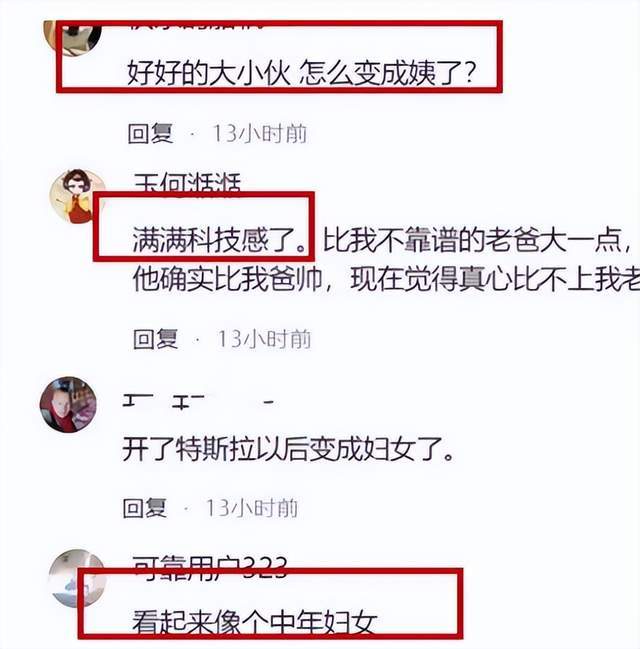This screenshot has width=640, height=649.
Task: Click 13小时前 under the 科技感 comment
Action: (x=265, y=339)
